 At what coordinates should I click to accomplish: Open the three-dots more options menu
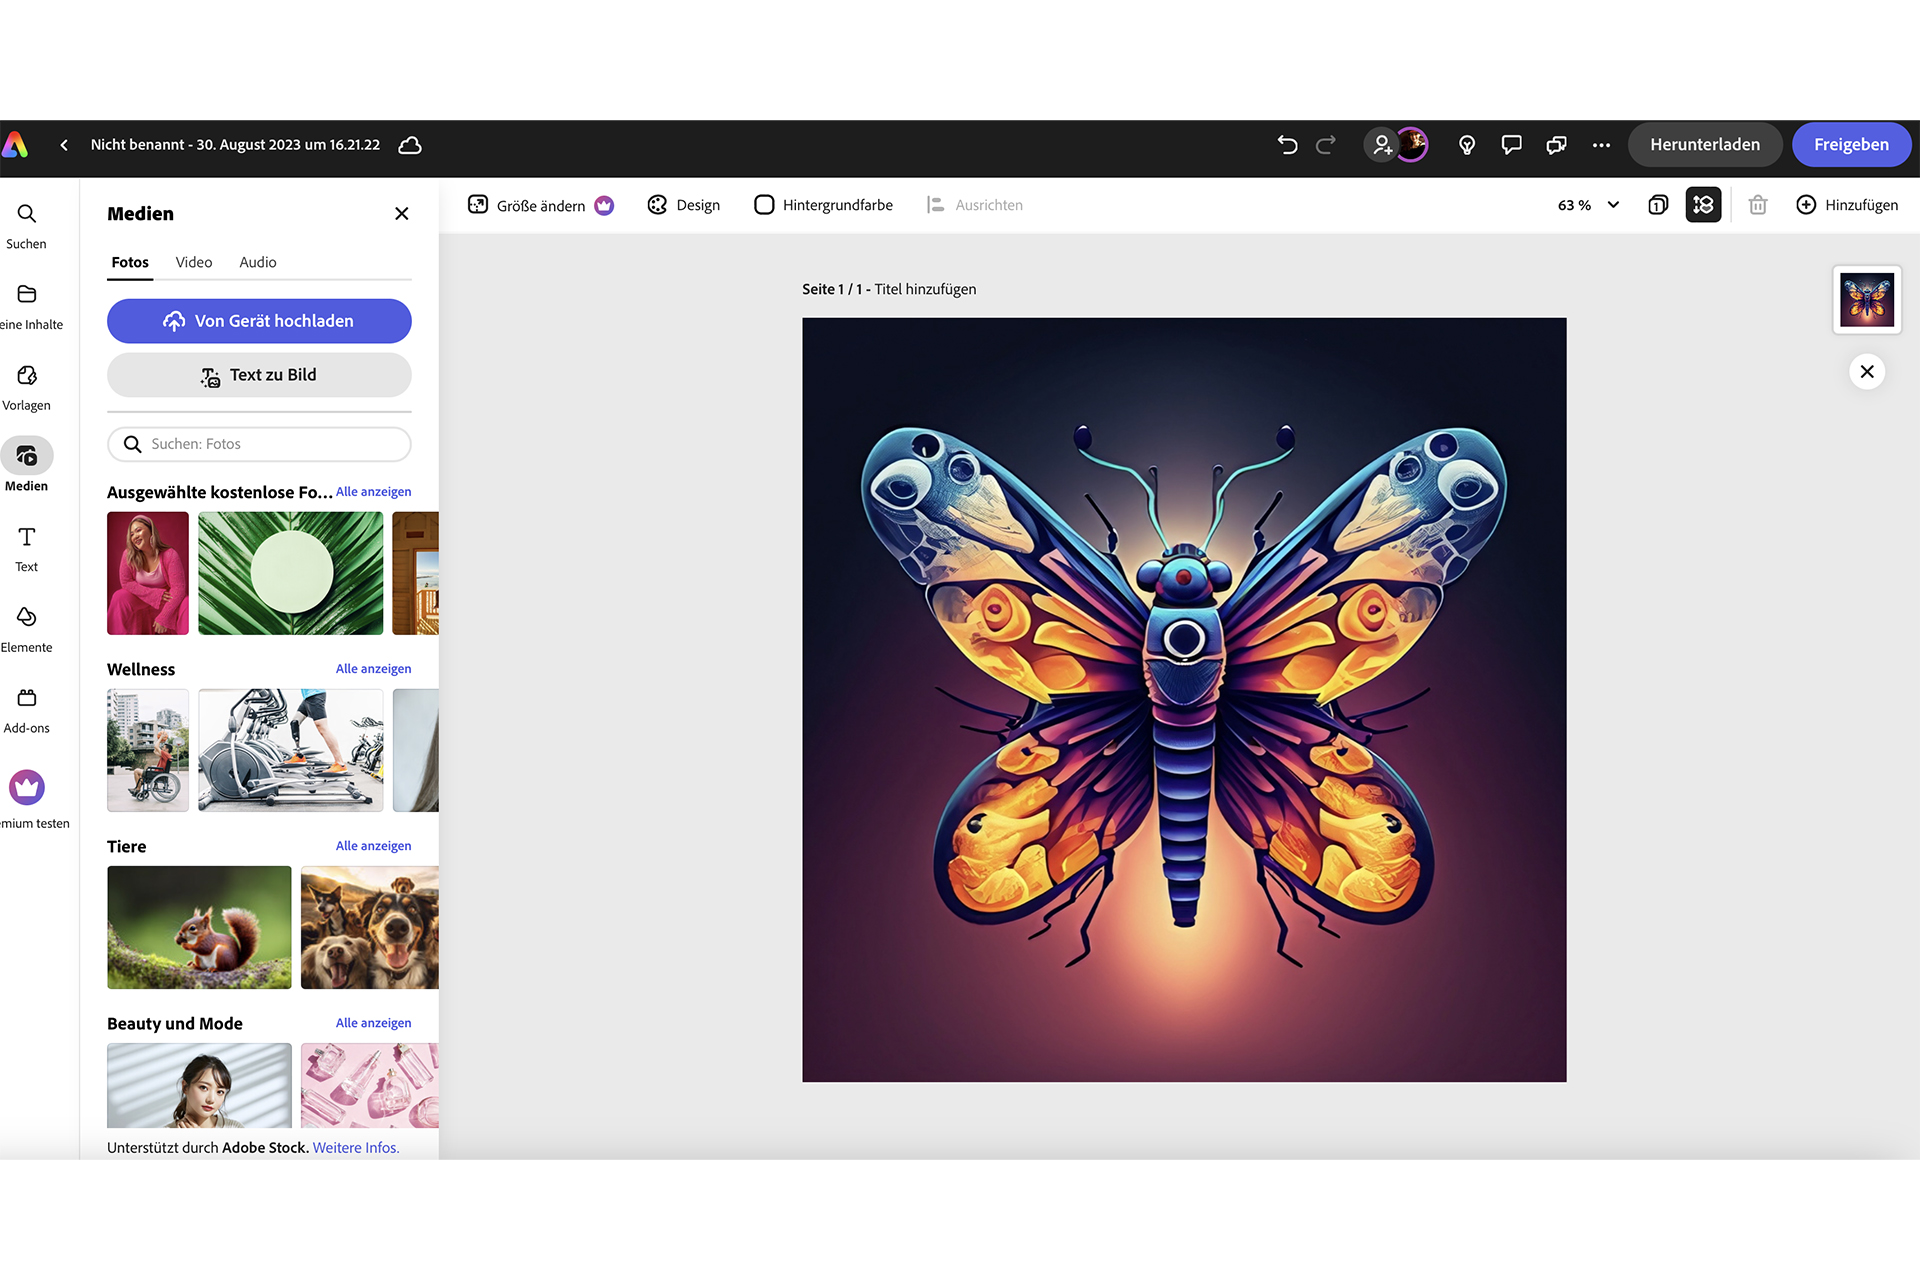tap(1601, 145)
